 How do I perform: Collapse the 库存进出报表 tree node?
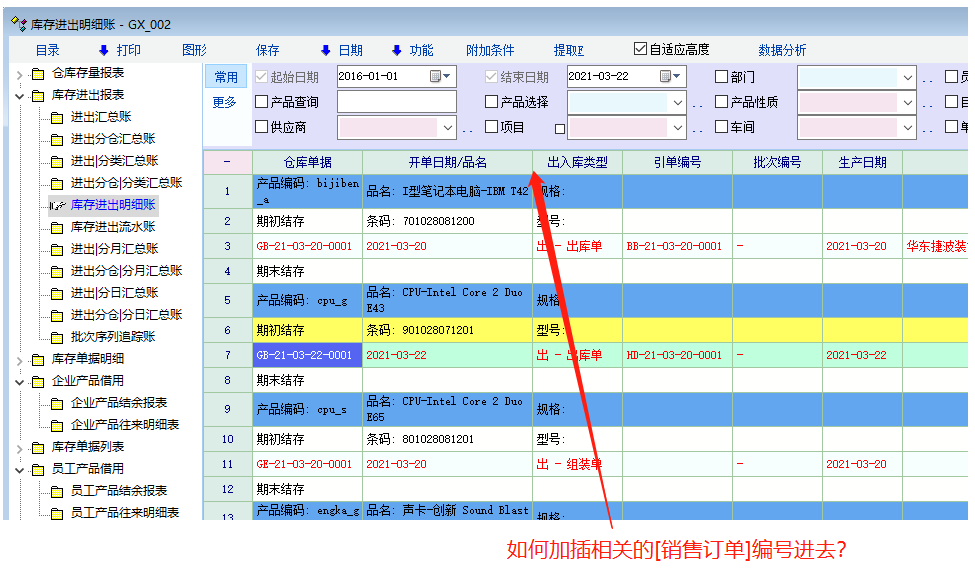(x=19, y=96)
